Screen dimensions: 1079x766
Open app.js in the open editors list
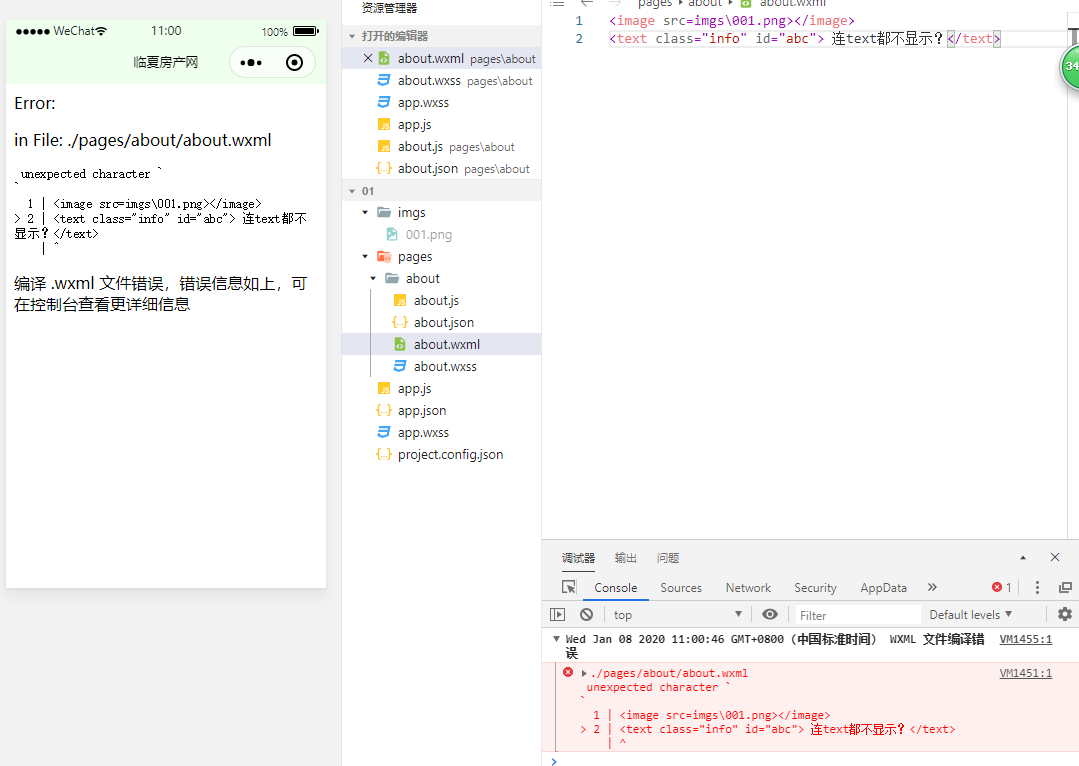click(441, 125)
